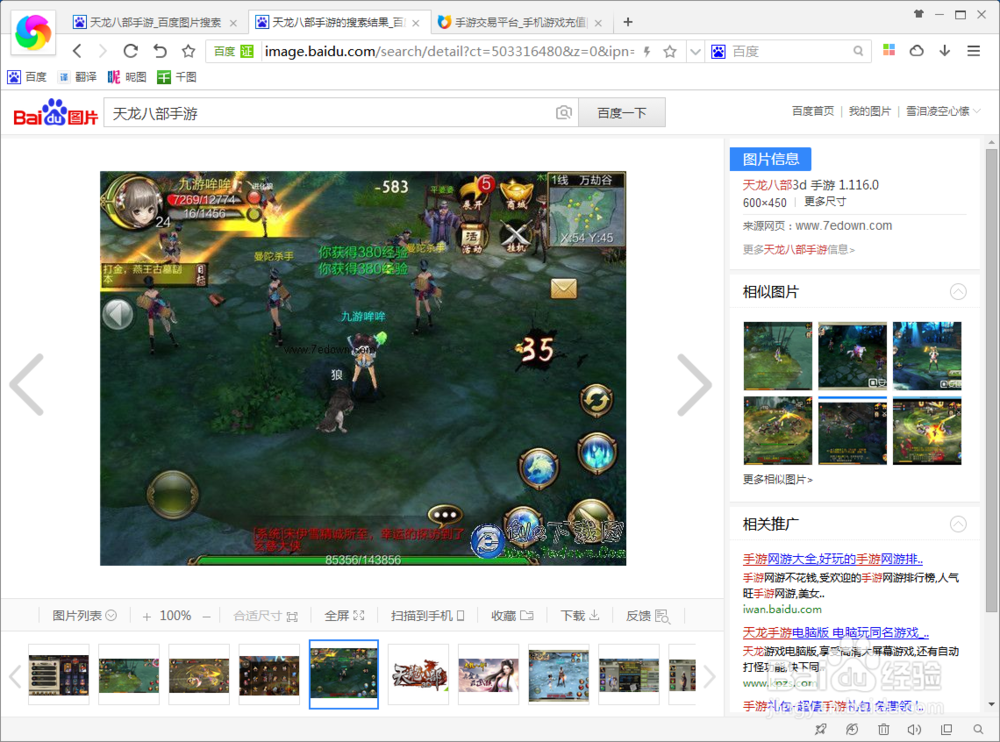
Task: Click the lightning speed-mode icon in address bar
Action: click(x=647, y=52)
